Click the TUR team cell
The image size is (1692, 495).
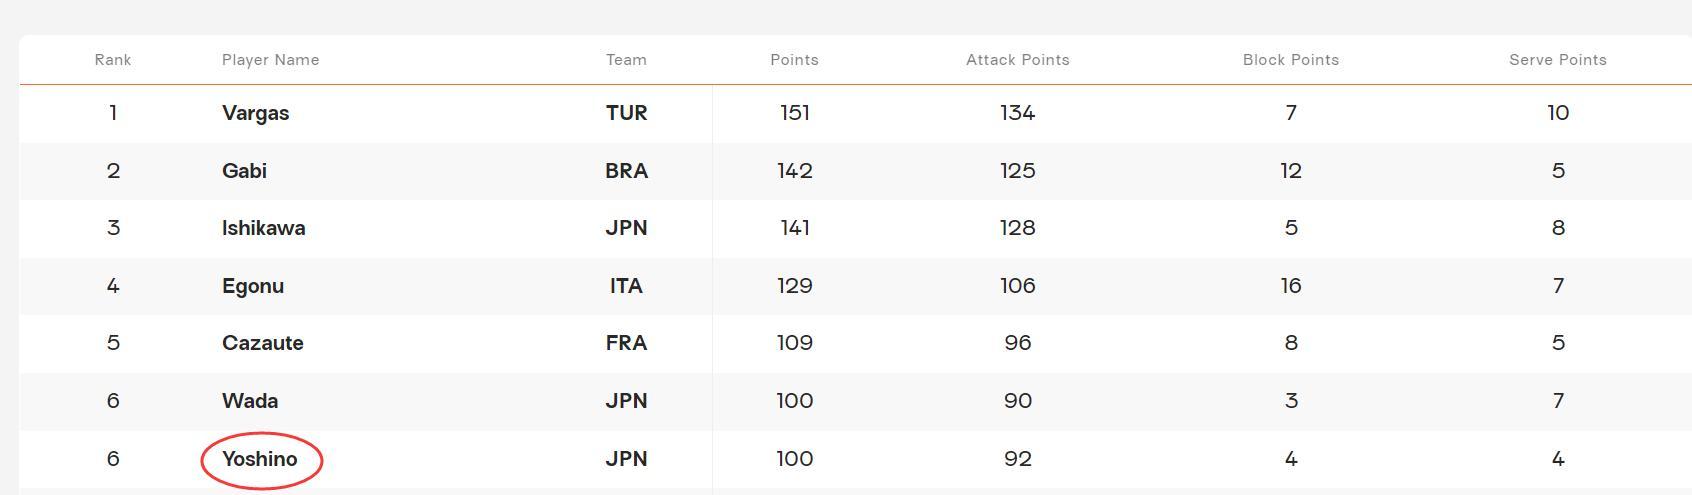click(626, 113)
